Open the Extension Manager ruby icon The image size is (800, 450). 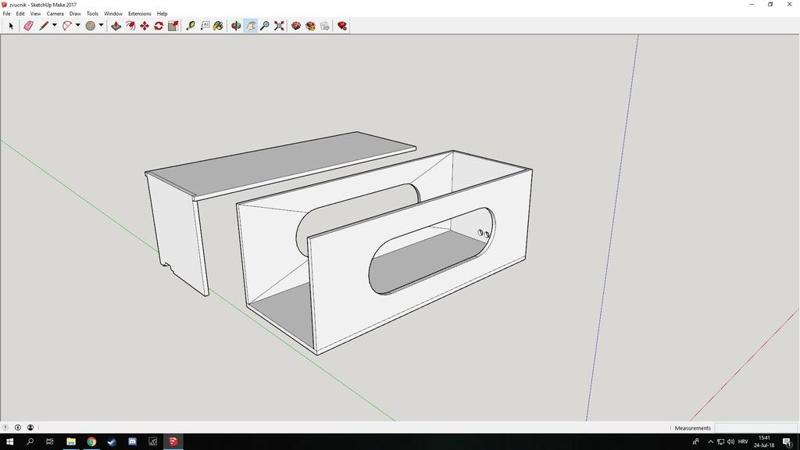point(342,26)
